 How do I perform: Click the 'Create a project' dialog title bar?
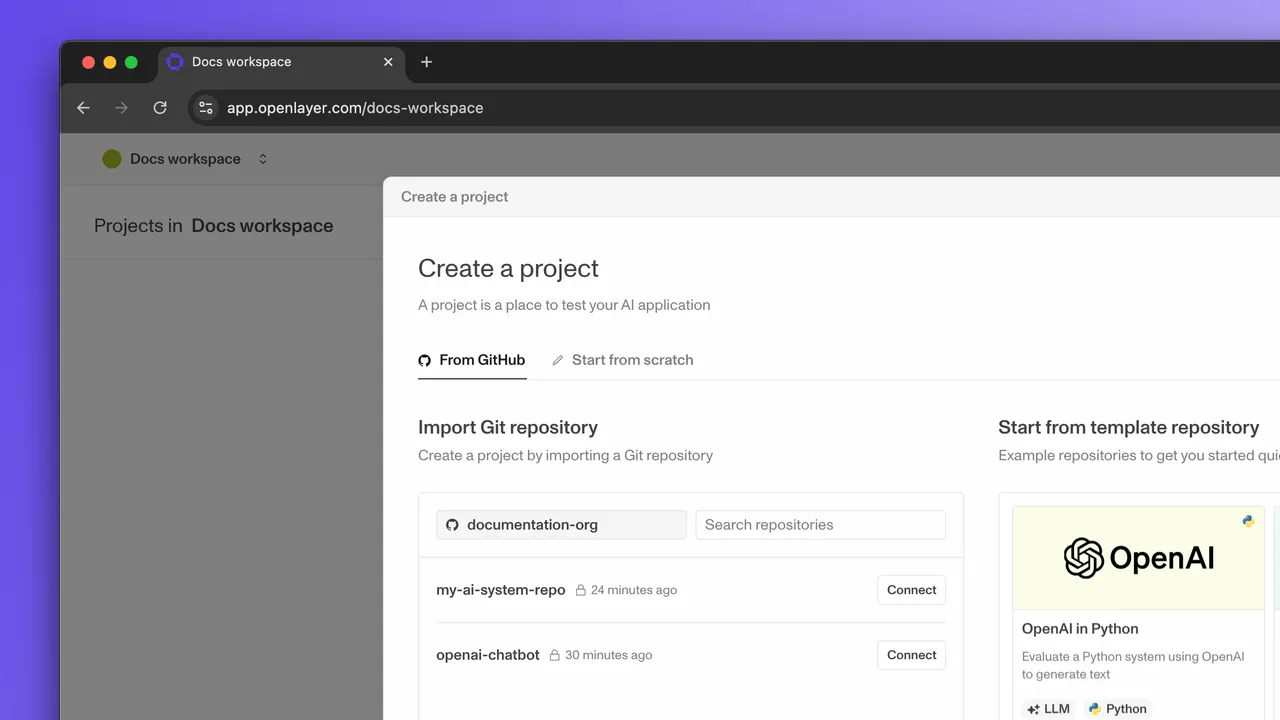pyautogui.click(x=831, y=197)
